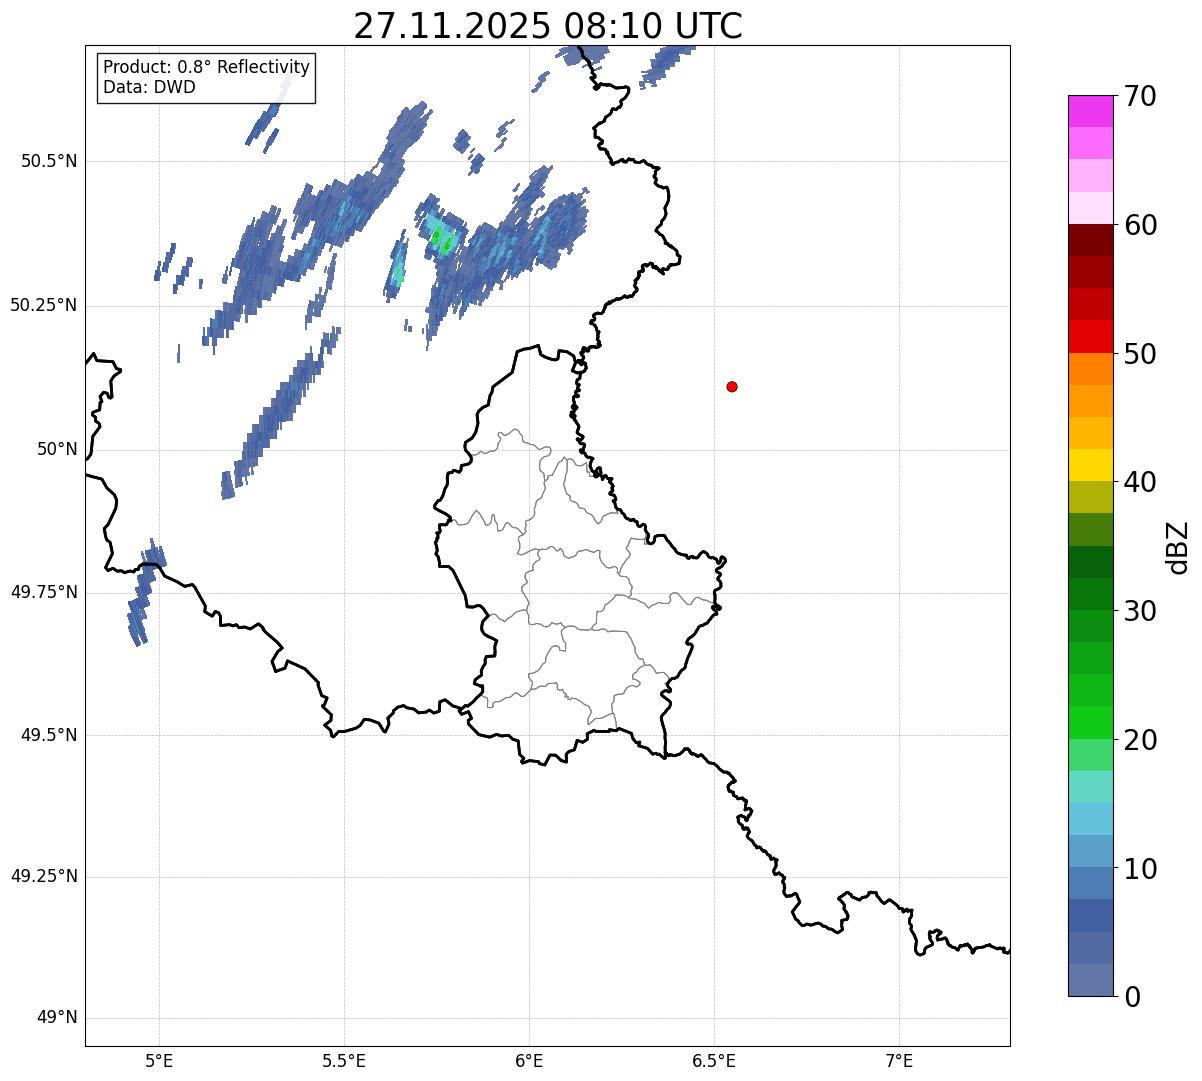Pick the maroon band just below 60 dBZ
The image size is (1202, 1081).
coord(1090,240)
